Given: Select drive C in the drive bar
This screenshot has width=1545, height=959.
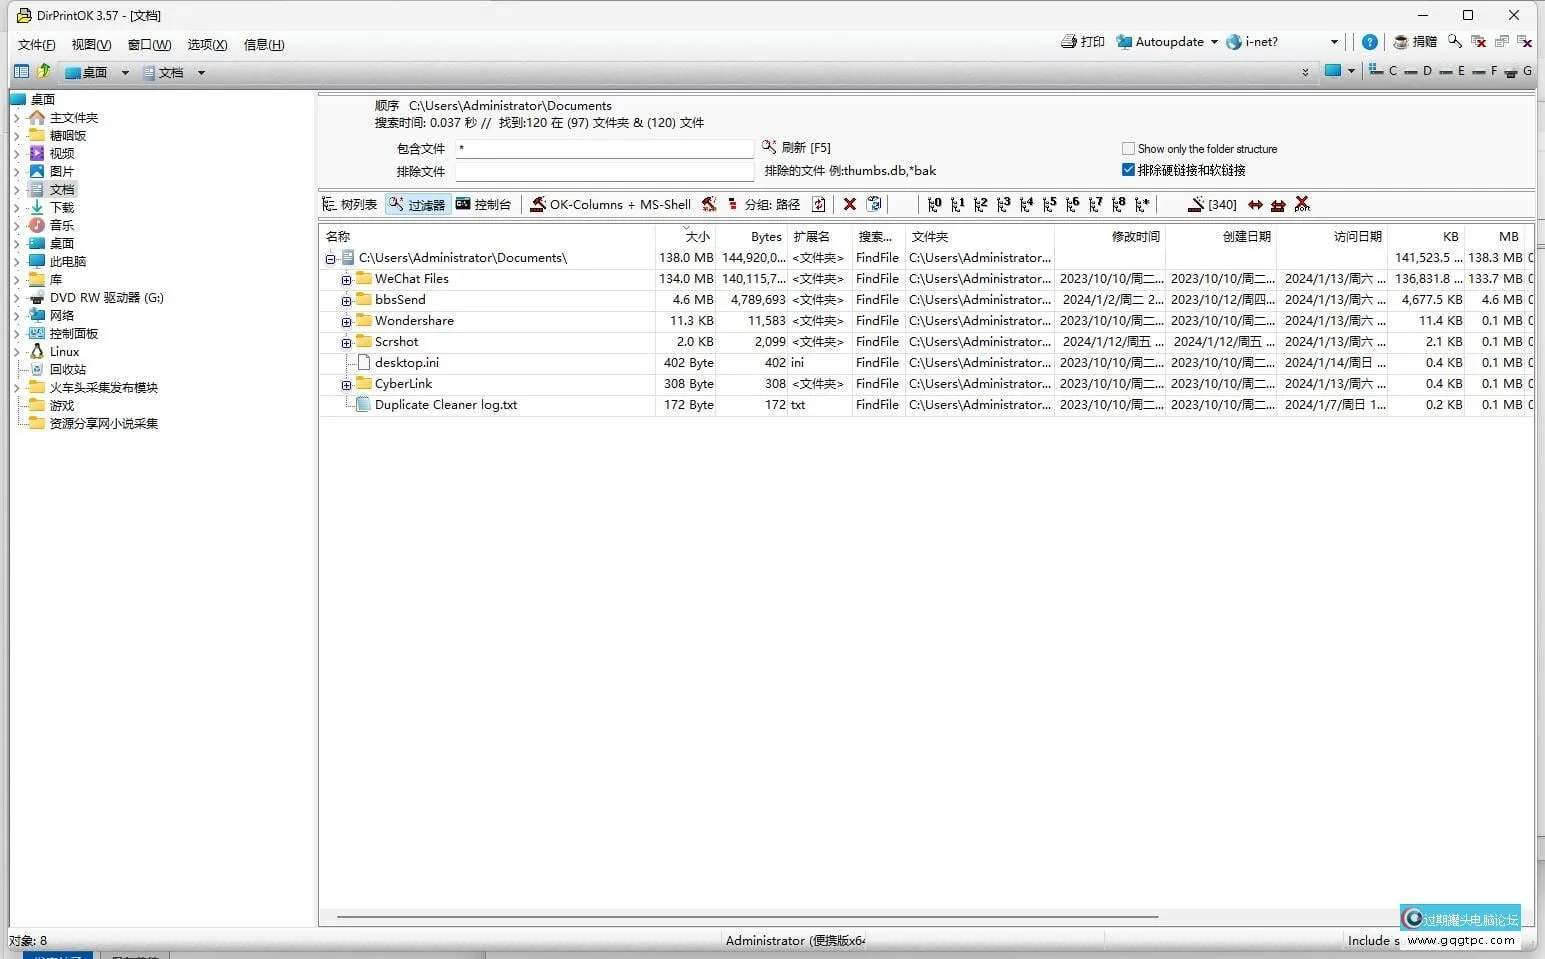Looking at the screenshot, I should coord(1384,71).
